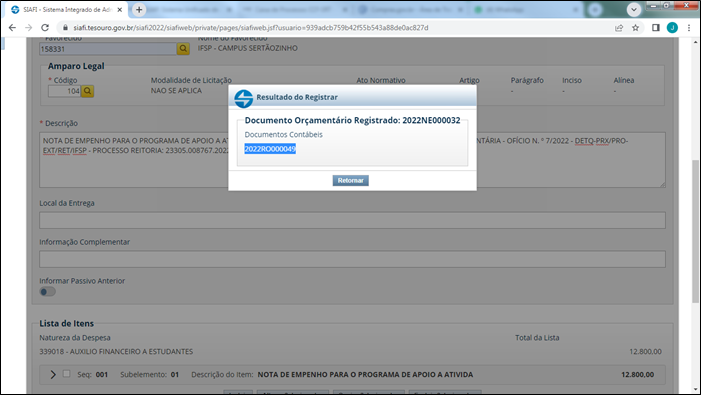Image resolution: width=701 pixels, height=395 pixels.
Task: Toggle the browser side panel icon
Action: (656, 28)
